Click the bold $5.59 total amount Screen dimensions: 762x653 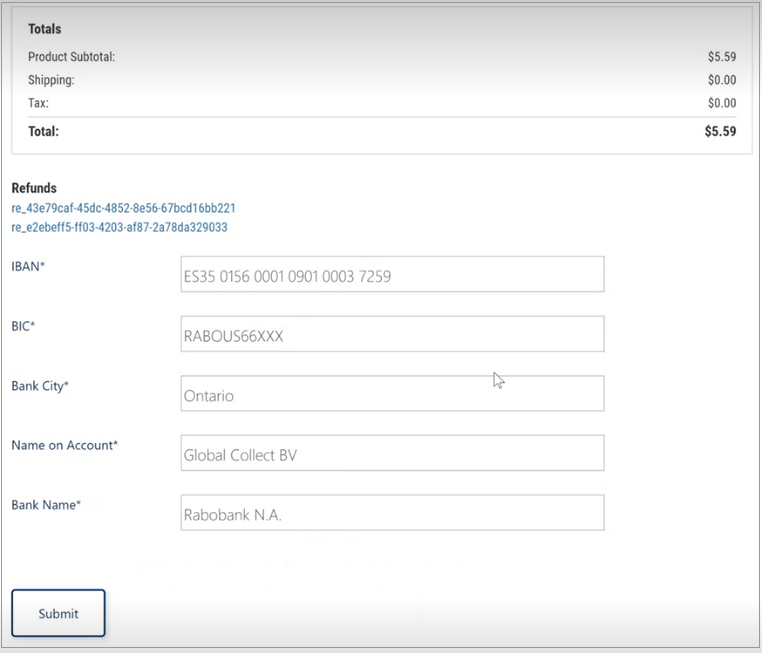[720, 131]
